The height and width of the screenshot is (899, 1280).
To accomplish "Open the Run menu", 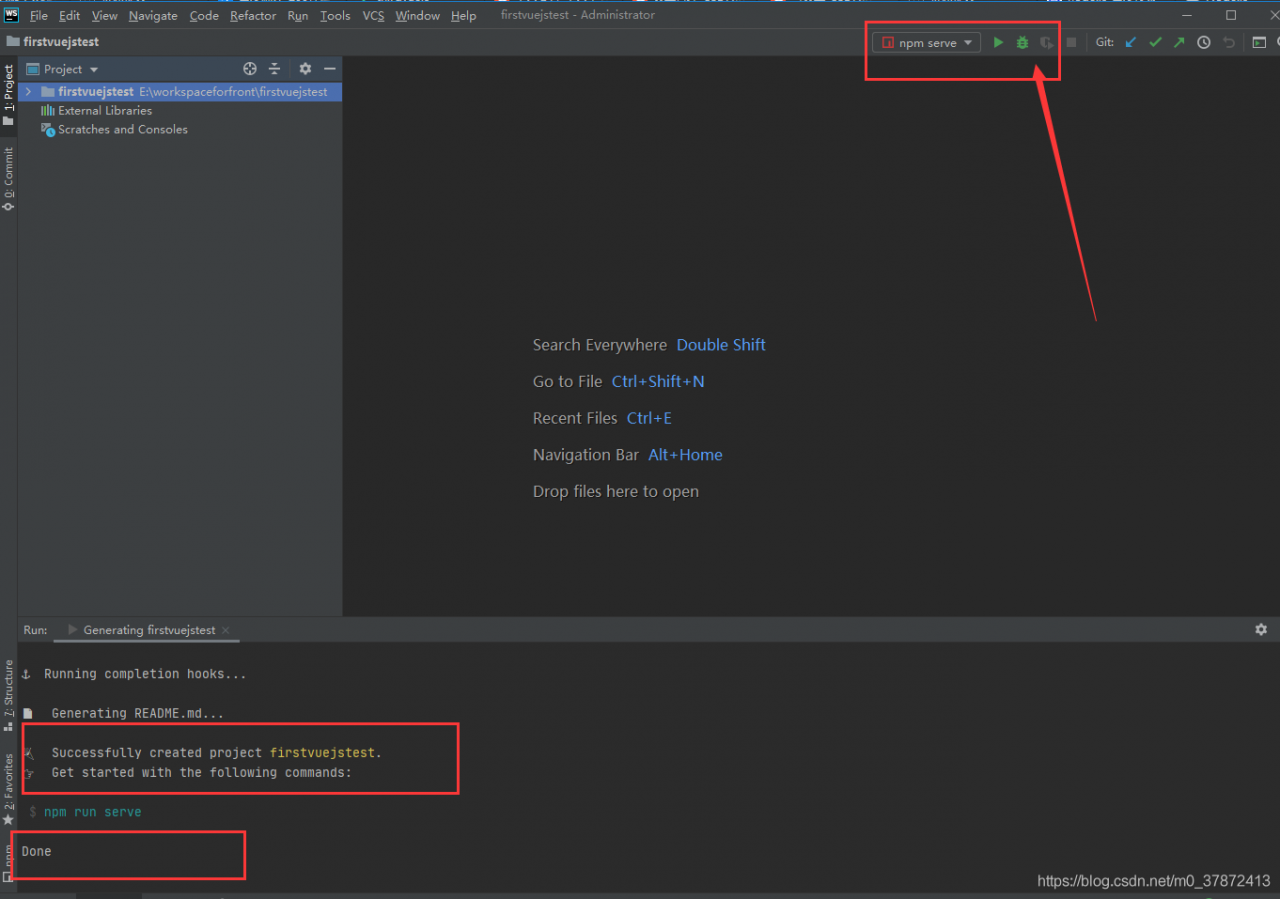I will [298, 16].
